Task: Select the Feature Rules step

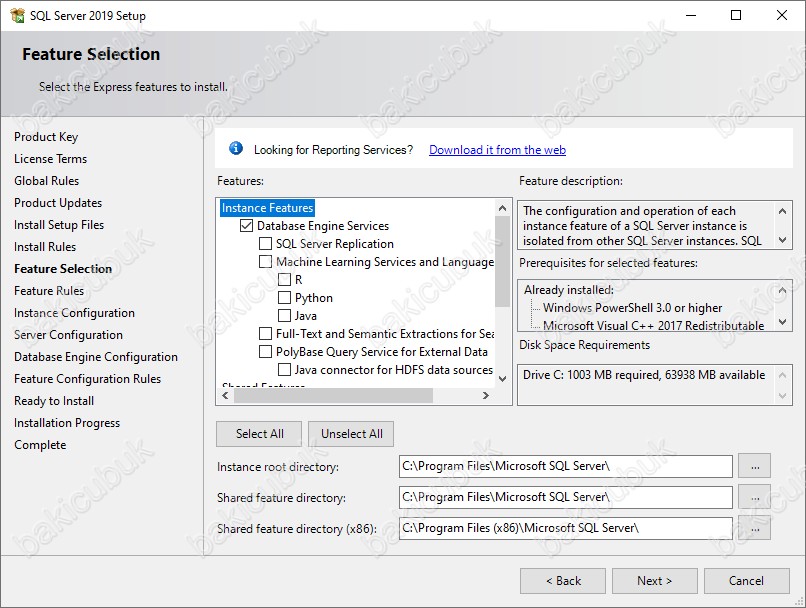Action: pyautogui.click(x=49, y=291)
